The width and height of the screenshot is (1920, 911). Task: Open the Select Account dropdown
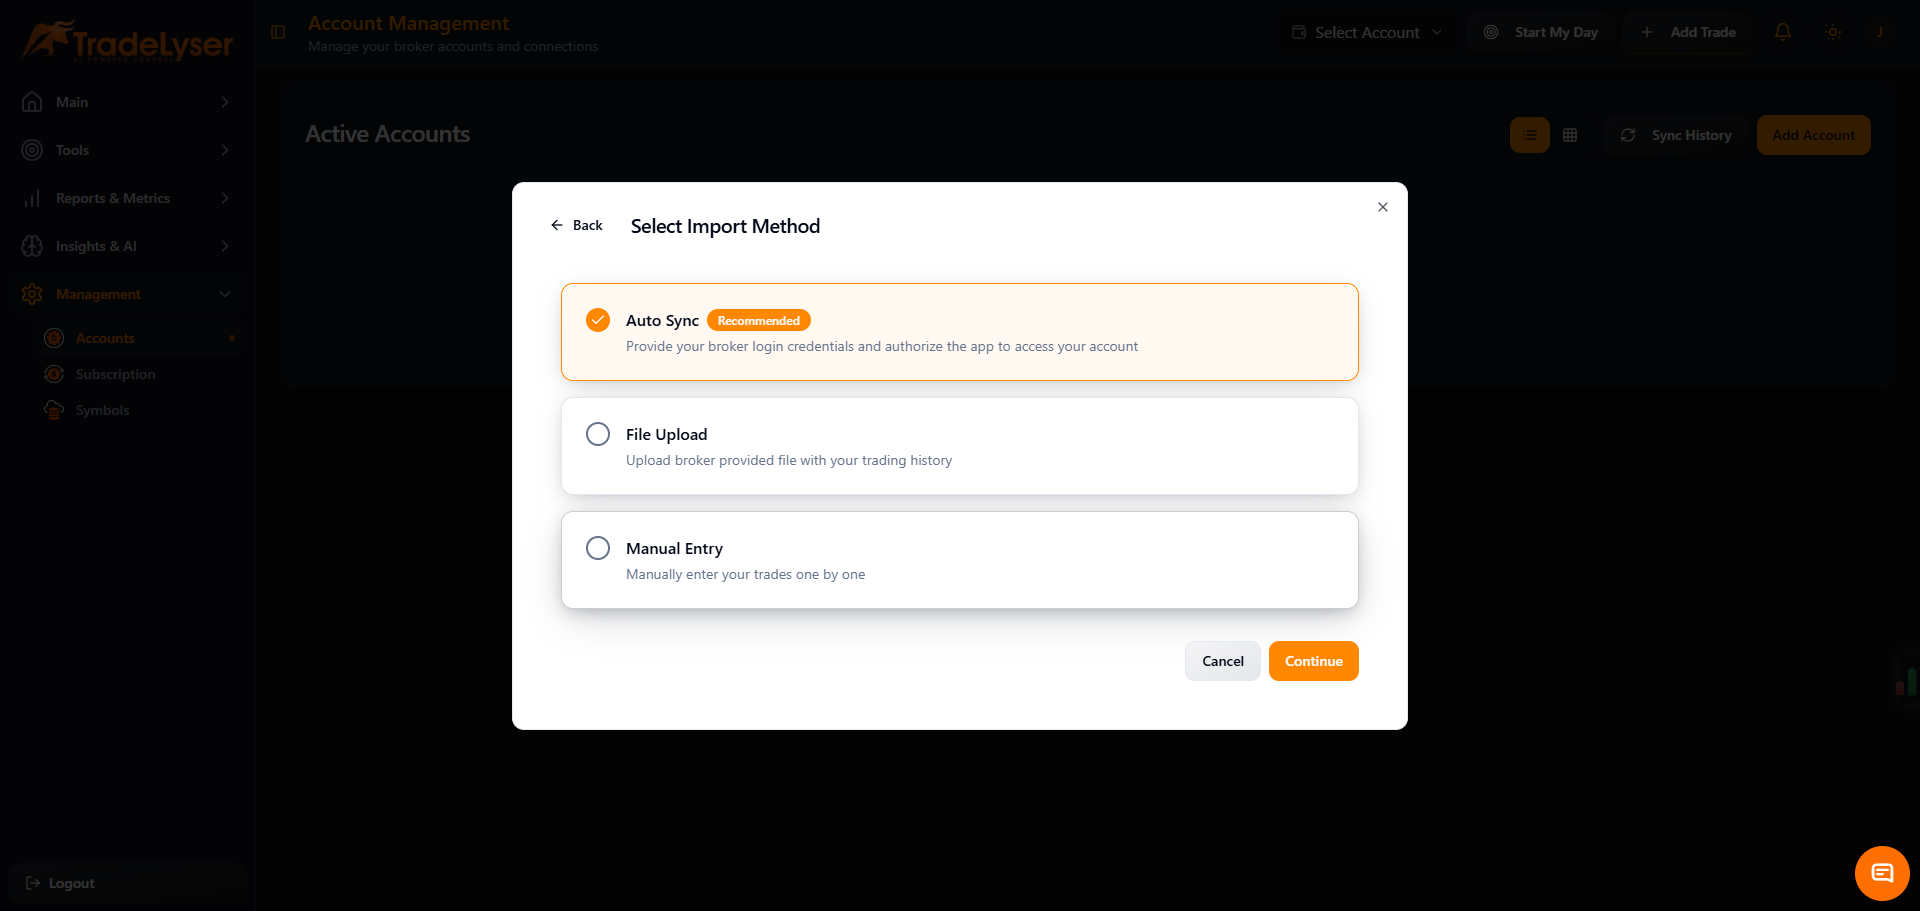[x=1366, y=32]
